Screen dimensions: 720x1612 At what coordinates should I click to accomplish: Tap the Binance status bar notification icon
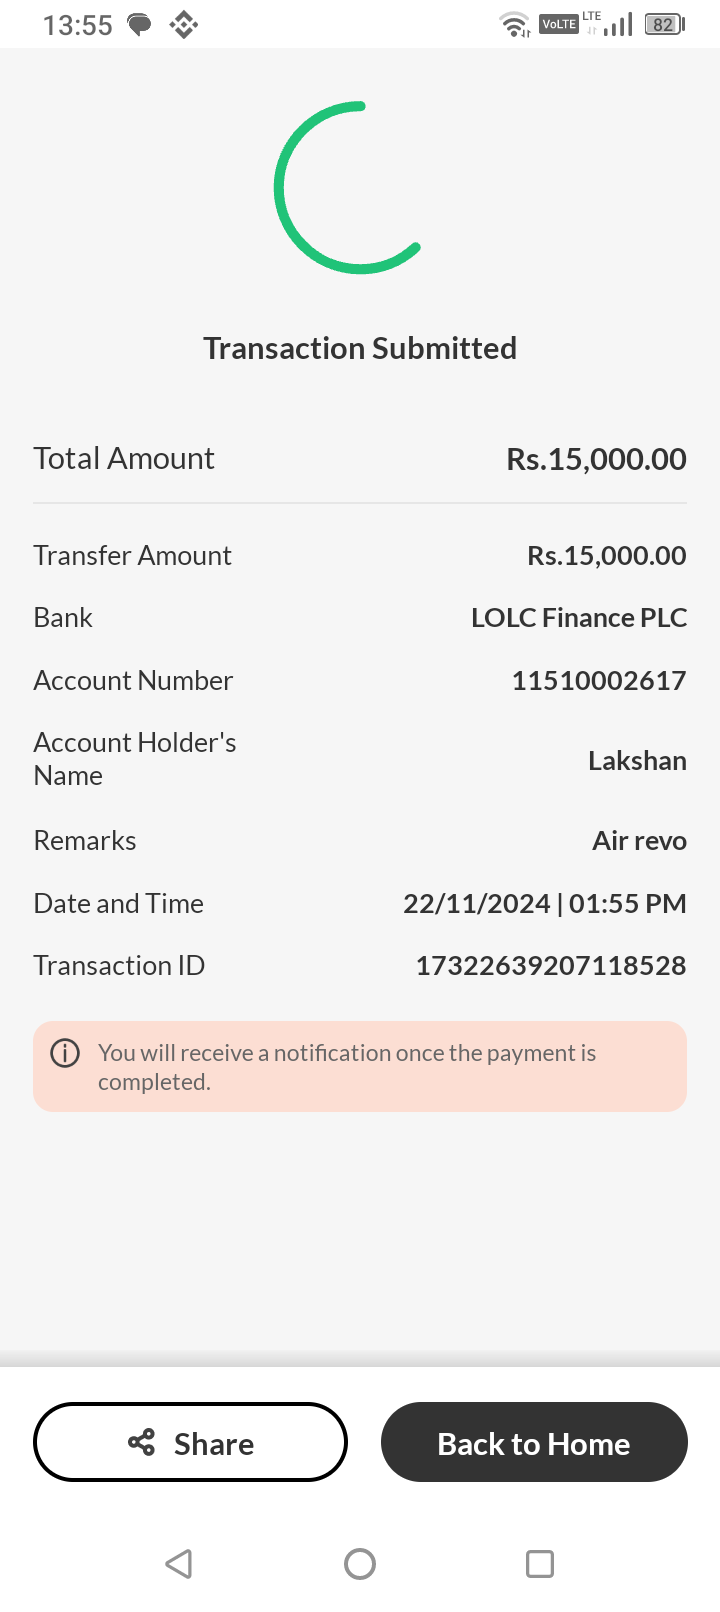pyautogui.click(x=183, y=24)
